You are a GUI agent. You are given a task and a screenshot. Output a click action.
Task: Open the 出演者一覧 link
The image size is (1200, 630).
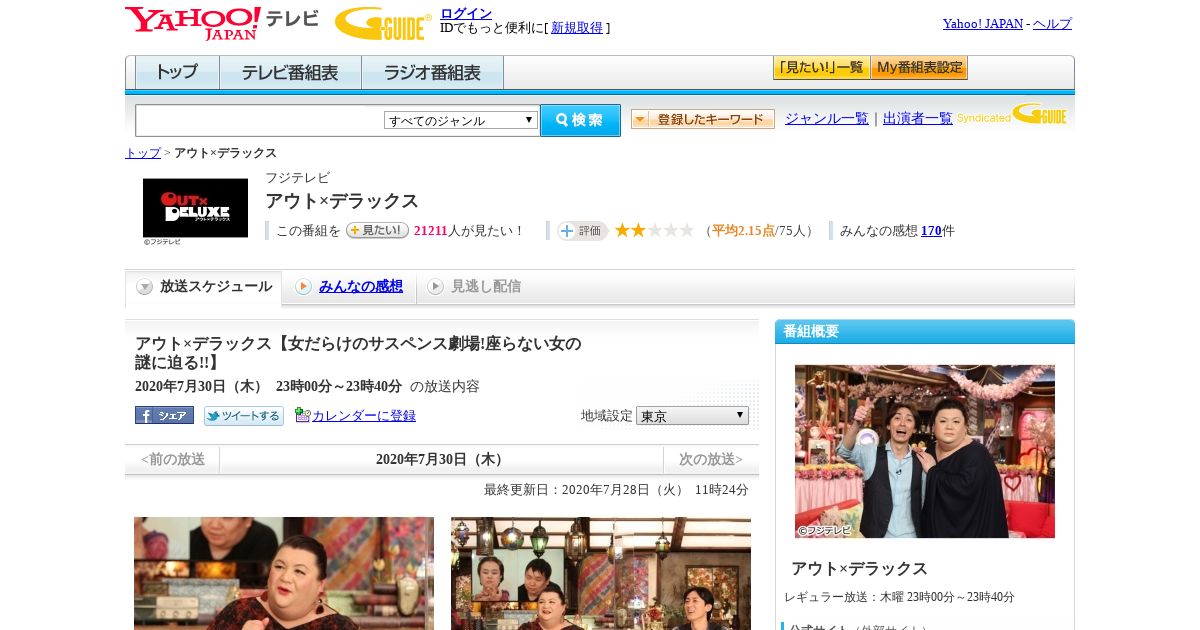tap(918, 118)
